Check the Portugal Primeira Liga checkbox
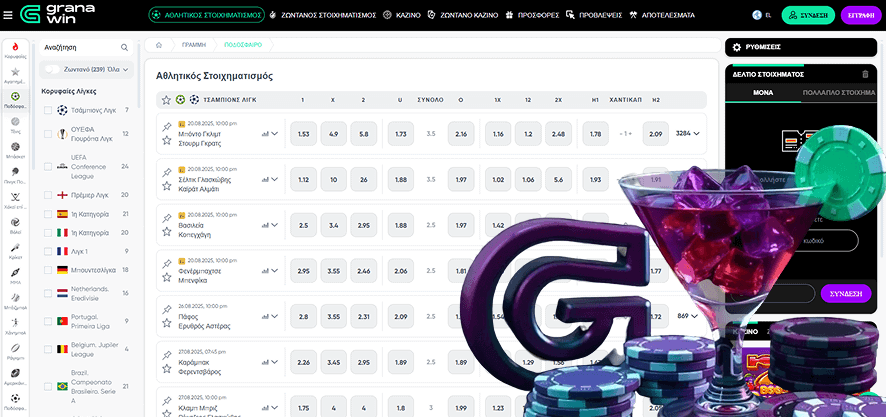Image resolution: width=886 pixels, height=417 pixels. [48, 321]
